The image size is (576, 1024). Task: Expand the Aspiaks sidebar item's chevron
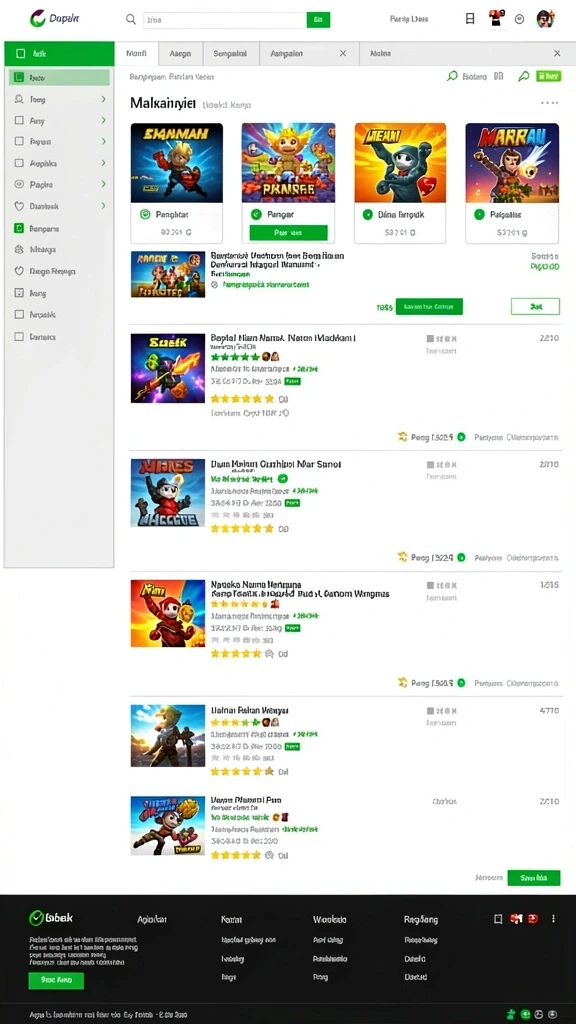click(103, 163)
